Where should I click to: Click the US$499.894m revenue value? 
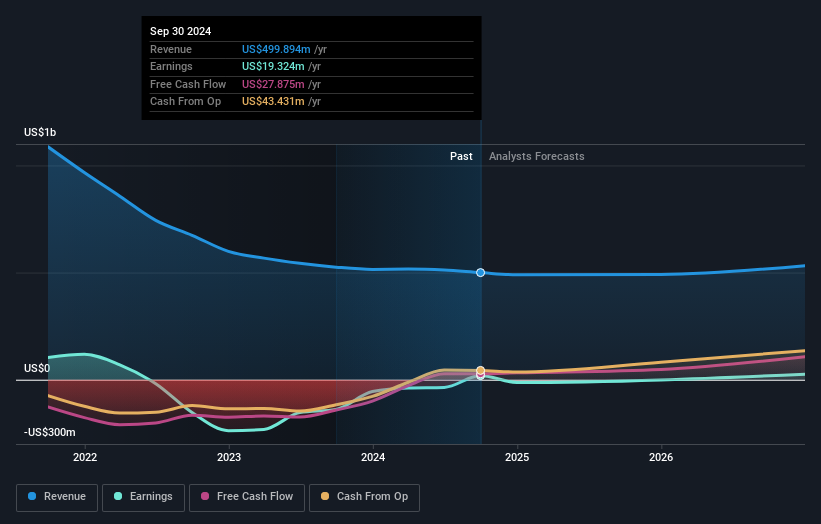276,49
